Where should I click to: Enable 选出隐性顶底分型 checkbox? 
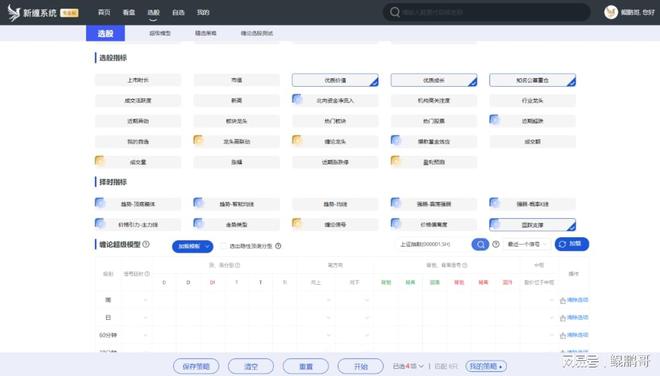(224, 246)
